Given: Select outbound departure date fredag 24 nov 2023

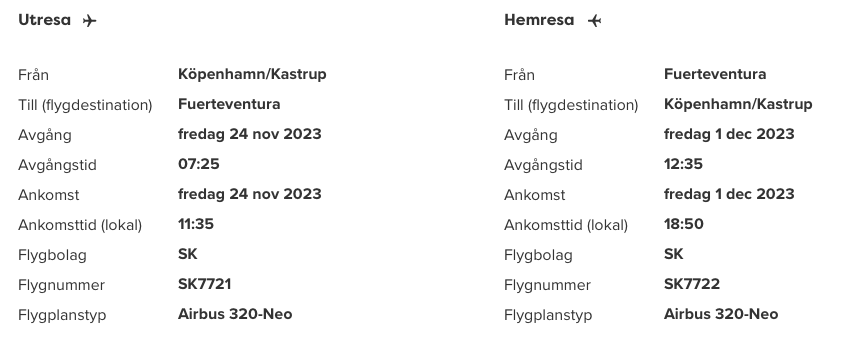Looking at the screenshot, I should (x=249, y=134).
